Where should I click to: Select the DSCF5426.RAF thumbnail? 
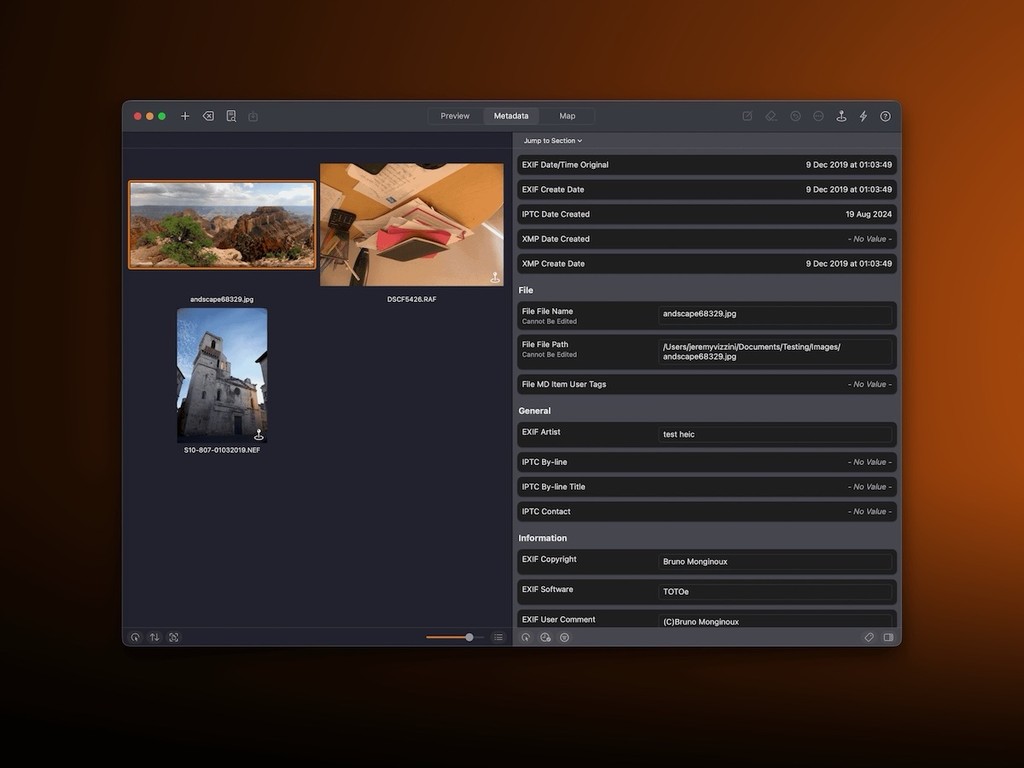point(412,225)
